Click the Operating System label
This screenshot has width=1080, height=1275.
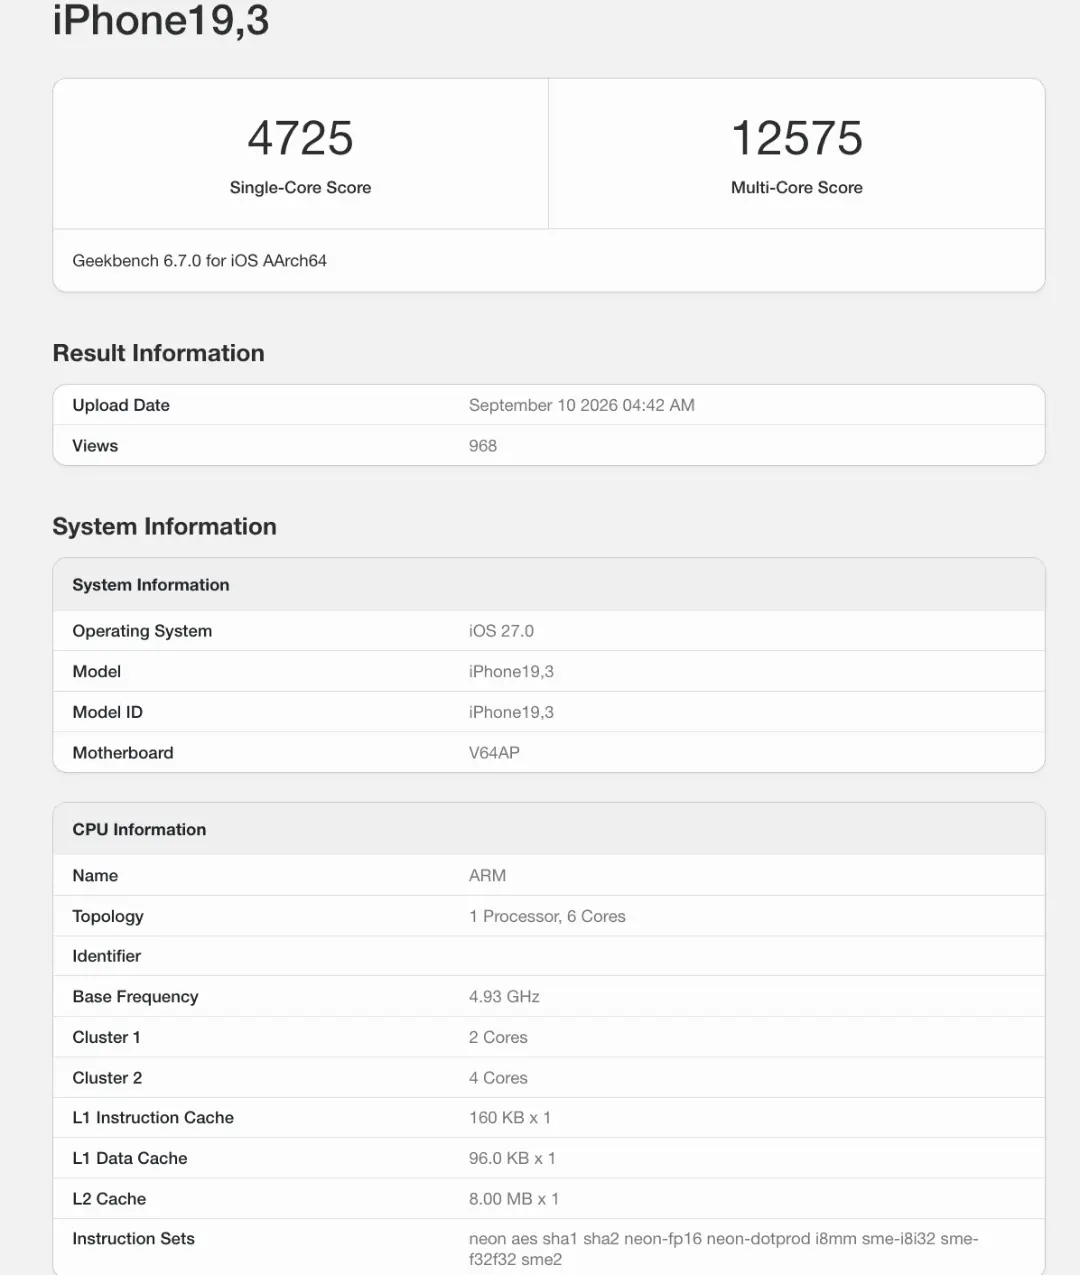point(142,631)
